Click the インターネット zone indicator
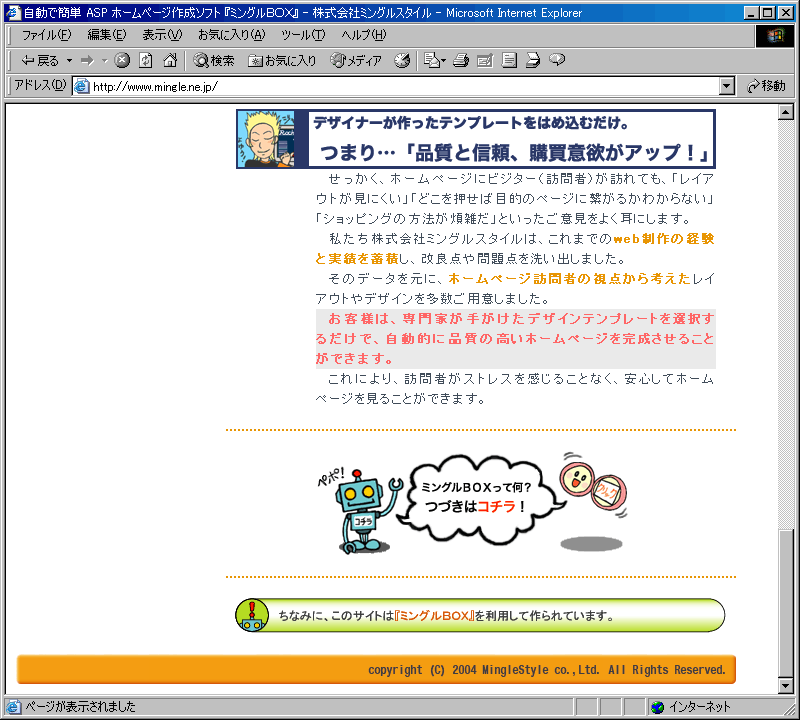This screenshot has height=720, width=800. (x=699, y=707)
